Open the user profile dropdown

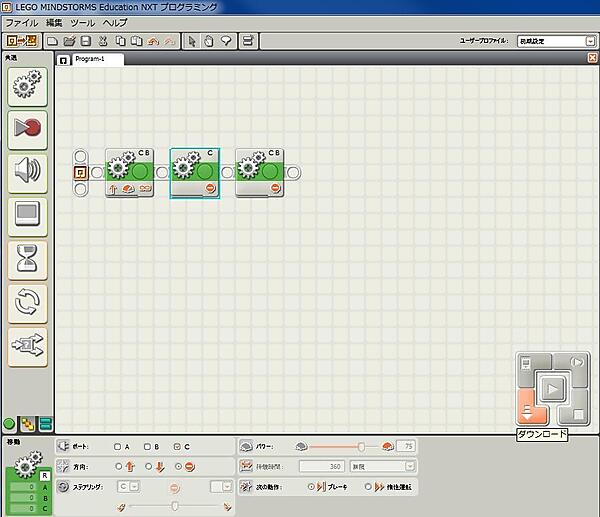555,41
